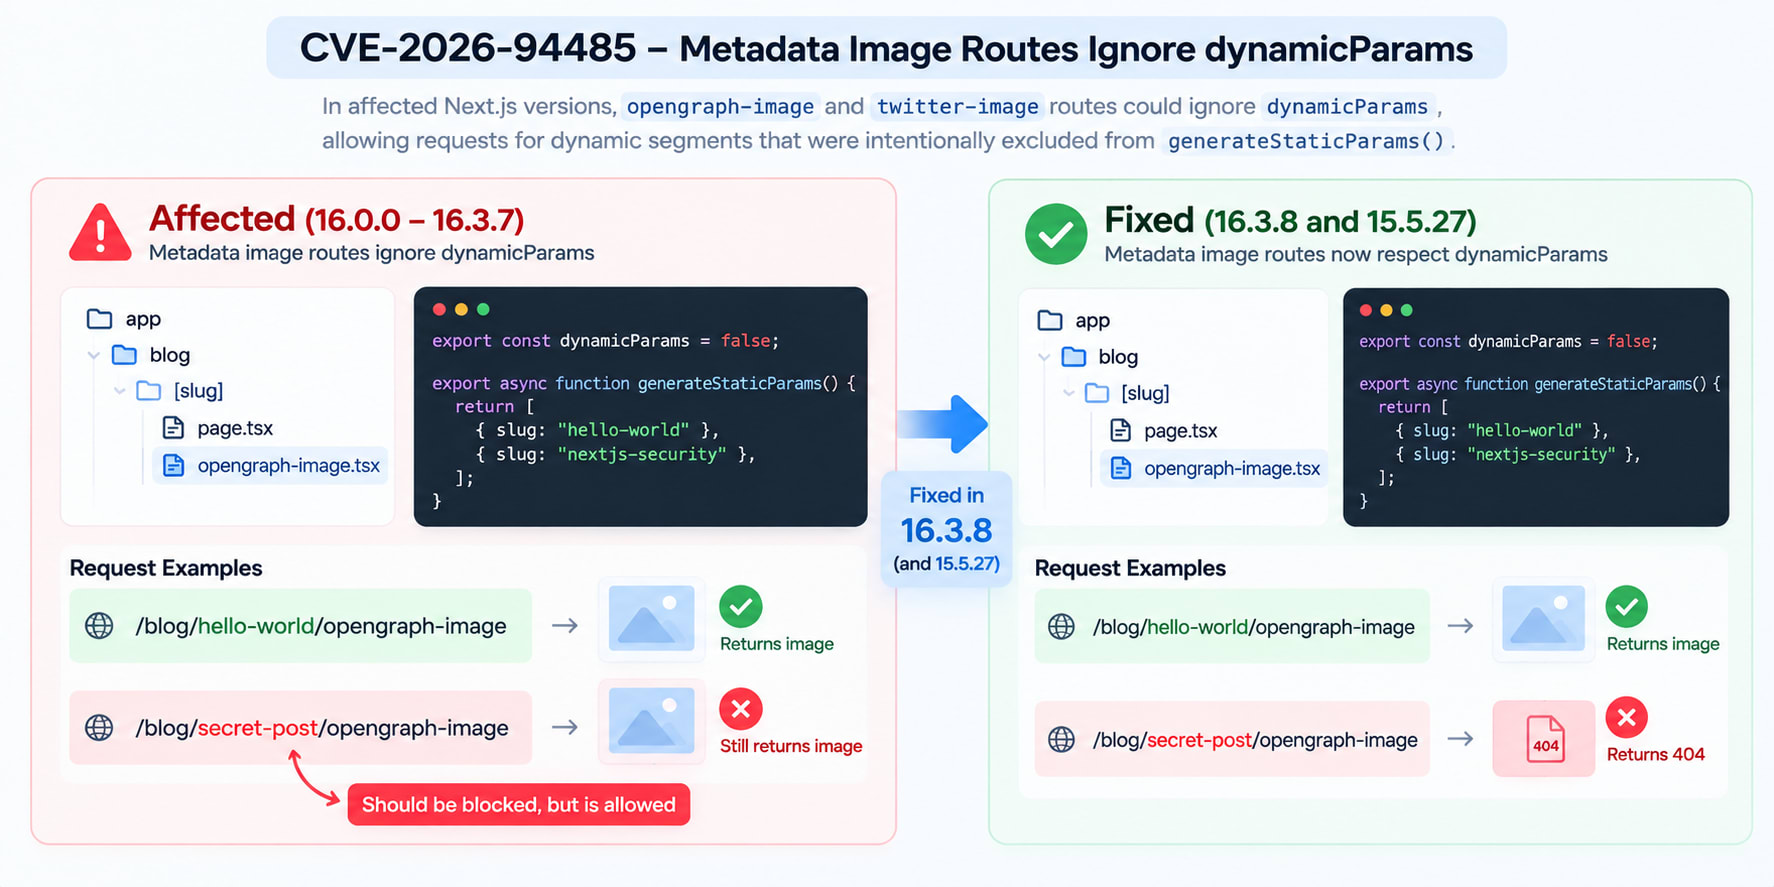
Task: Click the globe icon beside hello-world URL in Fixed panel
Action: [1061, 627]
